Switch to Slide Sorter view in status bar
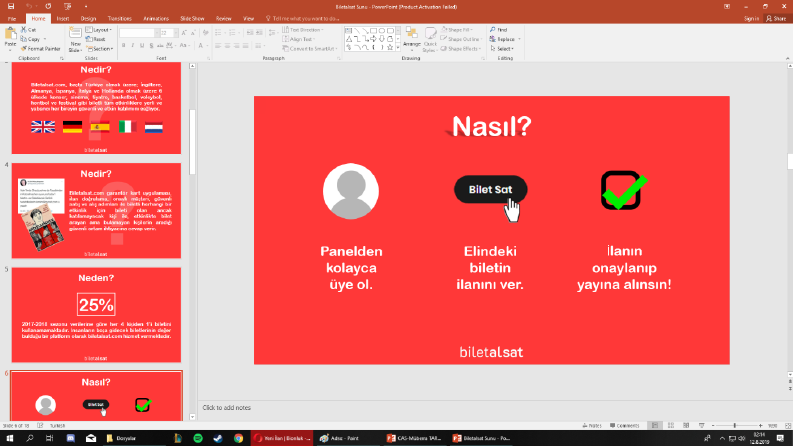This screenshot has width=793, height=446. coord(671,426)
